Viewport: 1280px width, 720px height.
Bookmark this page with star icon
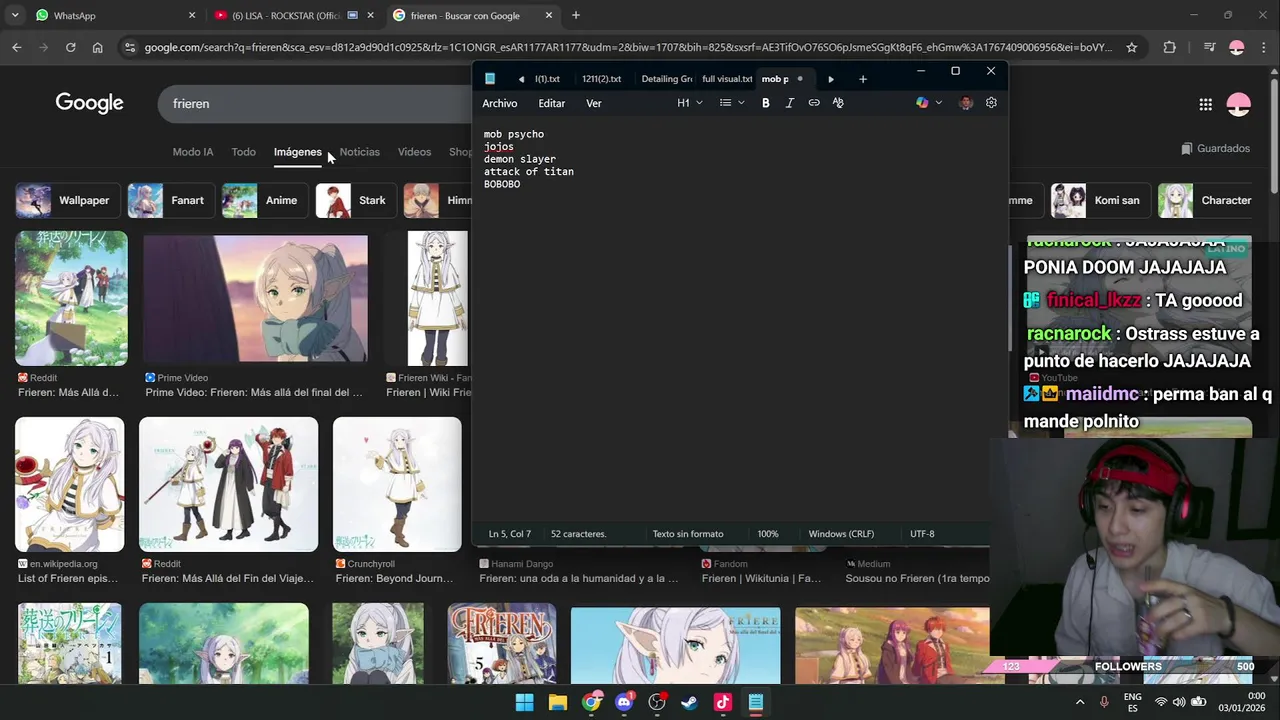coord(1132,47)
